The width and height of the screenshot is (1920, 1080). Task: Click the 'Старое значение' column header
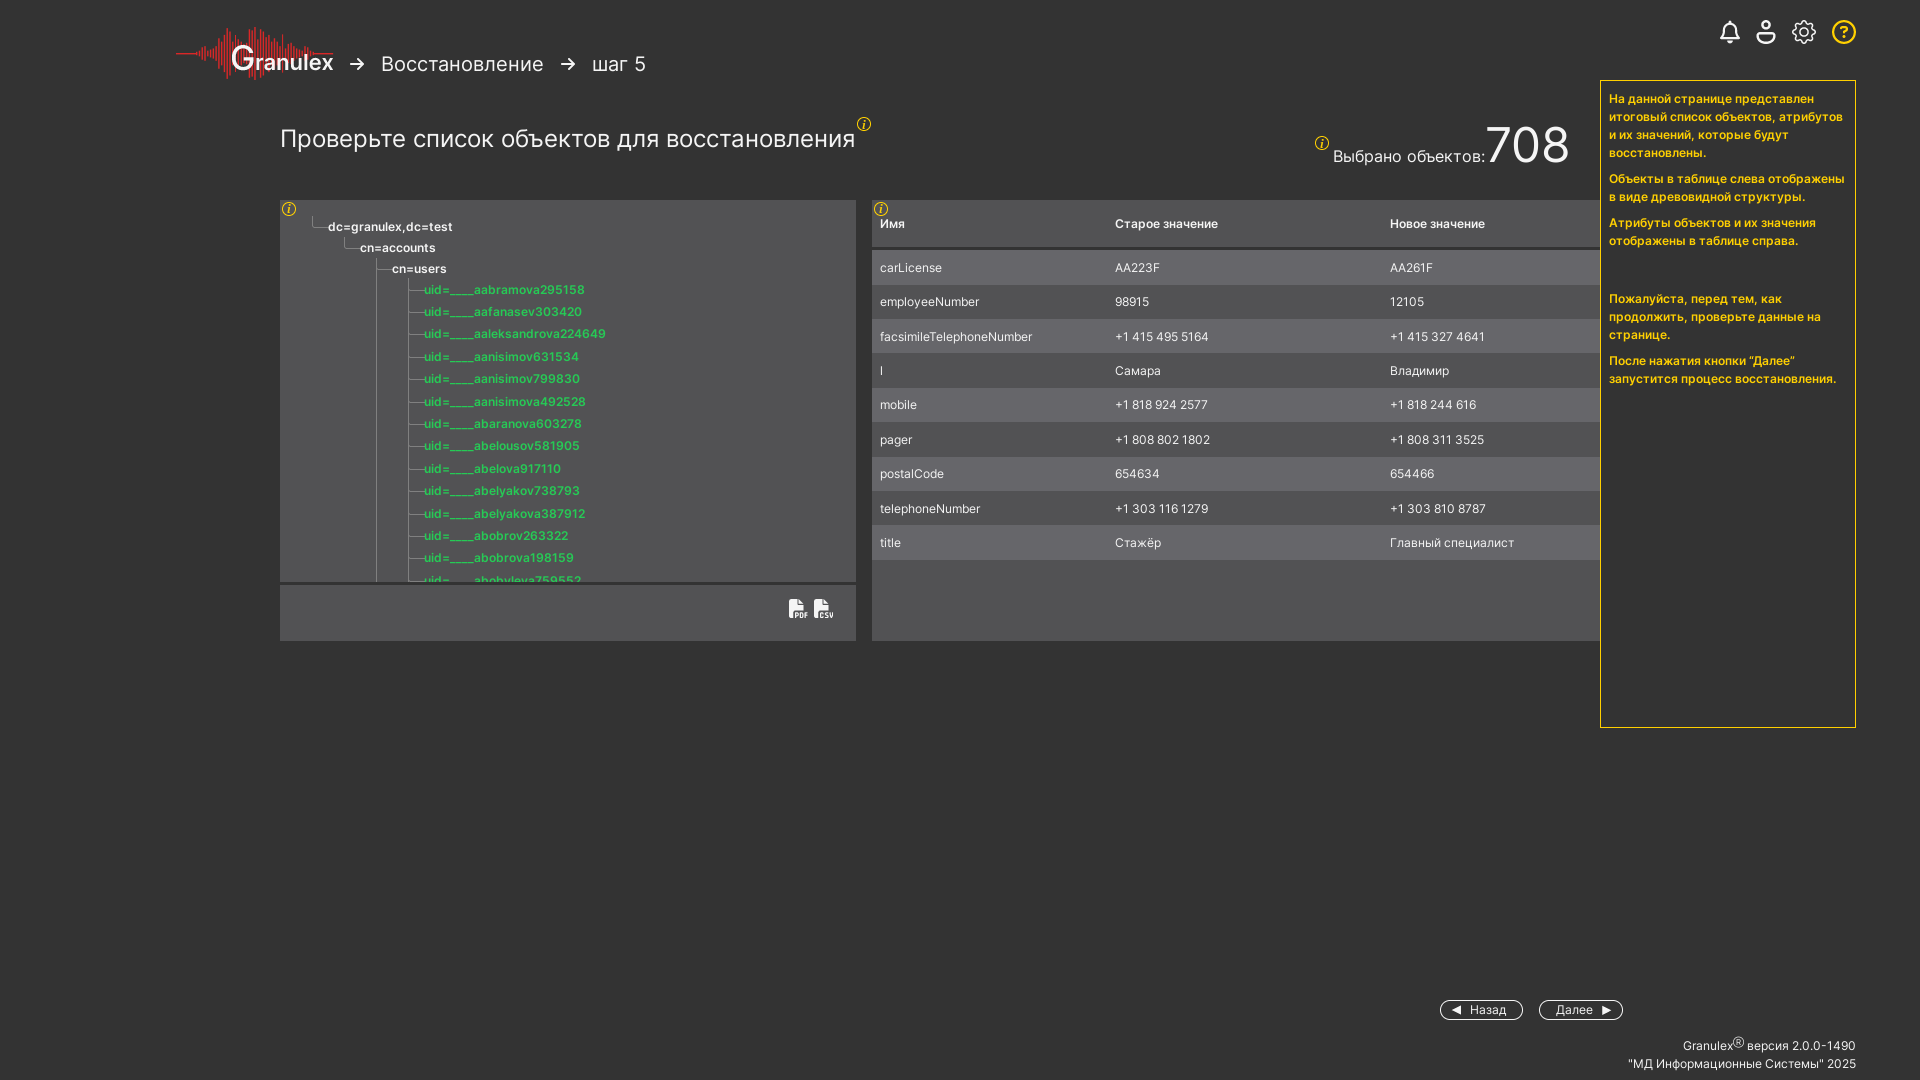(1166, 224)
